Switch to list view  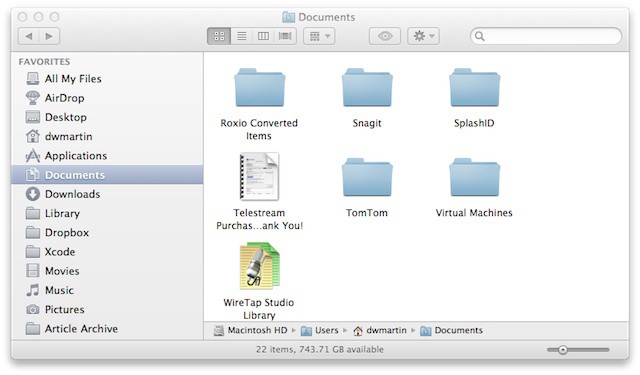[242, 36]
